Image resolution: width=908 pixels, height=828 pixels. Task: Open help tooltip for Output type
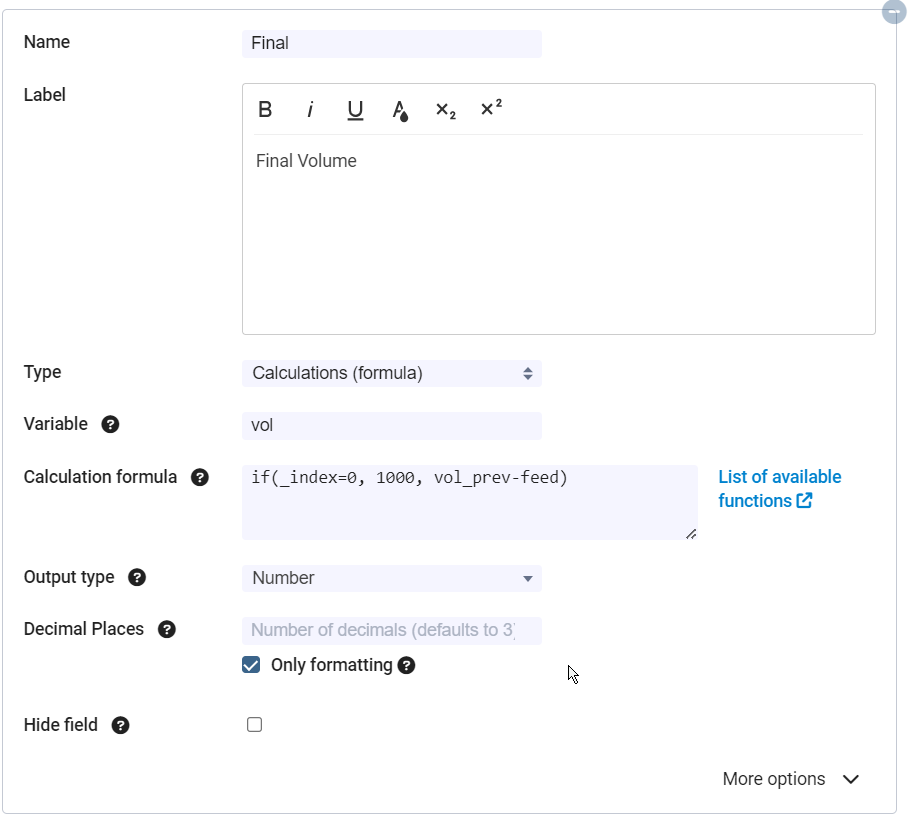tap(138, 577)
